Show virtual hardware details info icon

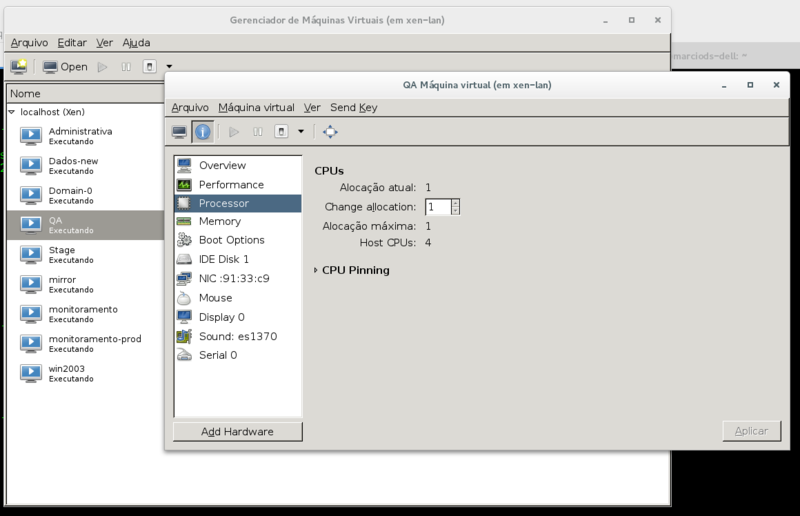(203, 132)
